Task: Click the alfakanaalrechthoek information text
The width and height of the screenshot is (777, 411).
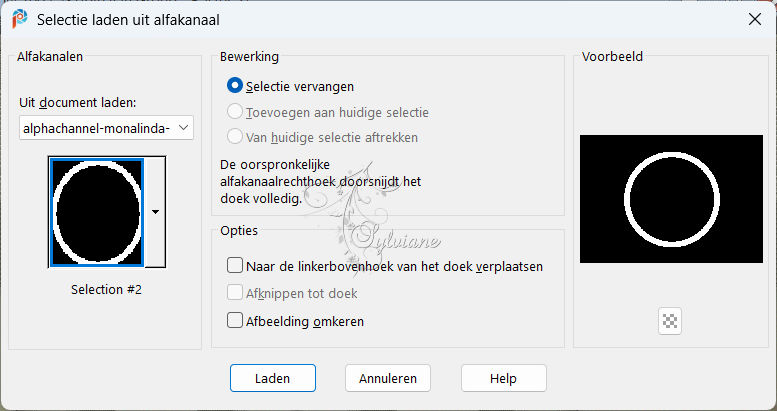Action: click(x=321, y=181)
